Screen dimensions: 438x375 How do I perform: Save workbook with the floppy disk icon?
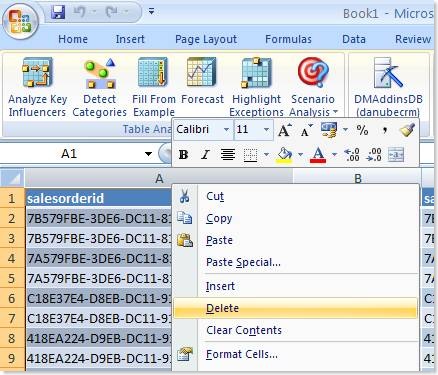coord(58,12)
